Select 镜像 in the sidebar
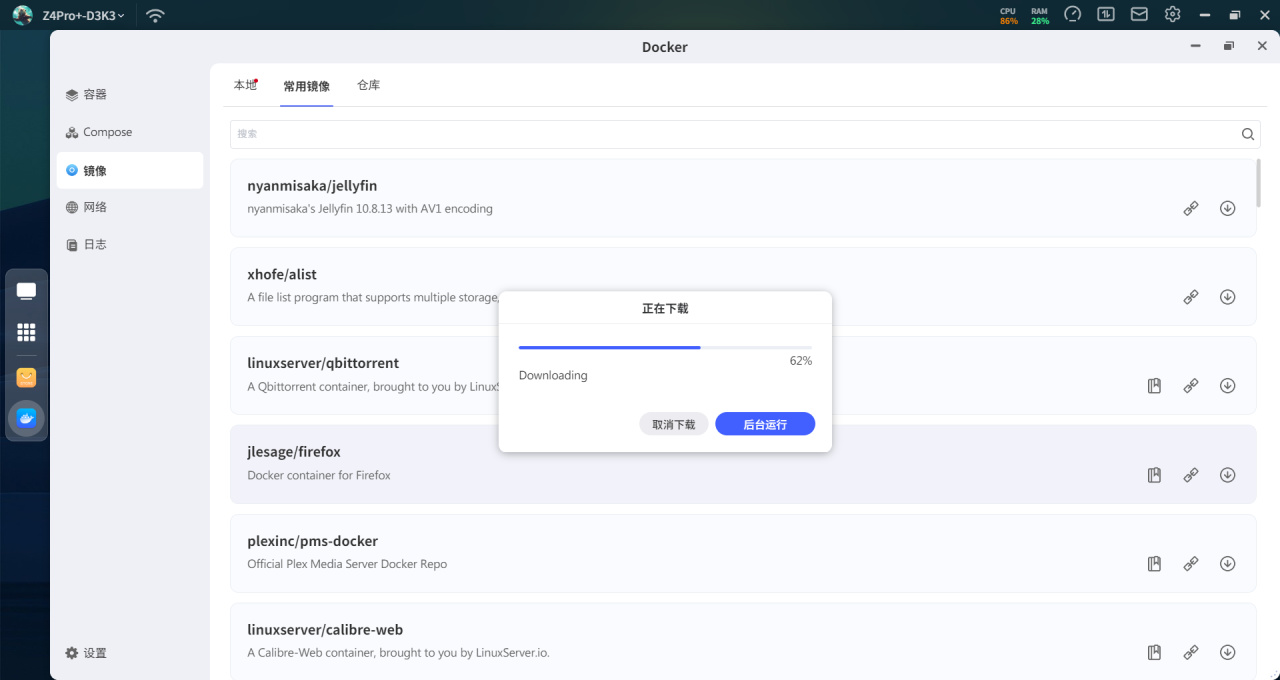The image size is (1280, 680). 130,170
